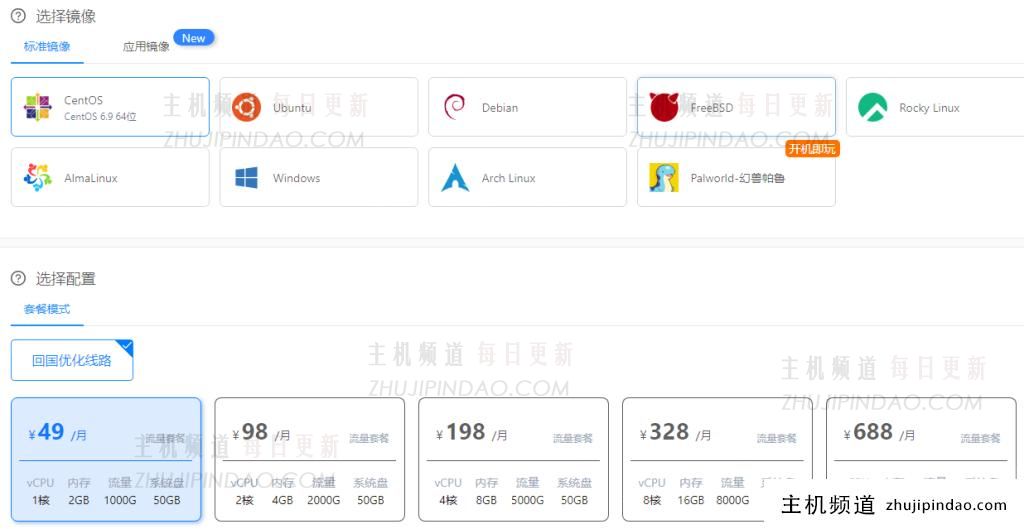Click the help icon beside 选择配置

(18, 278)
